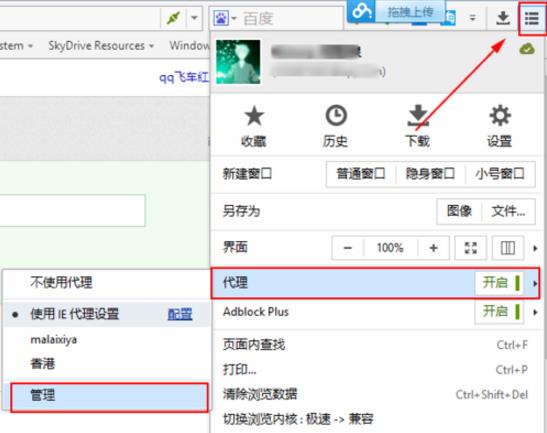Click the green lightning speed-mode icon
Viewport: 547px width, 433px height.
point(173,17)
